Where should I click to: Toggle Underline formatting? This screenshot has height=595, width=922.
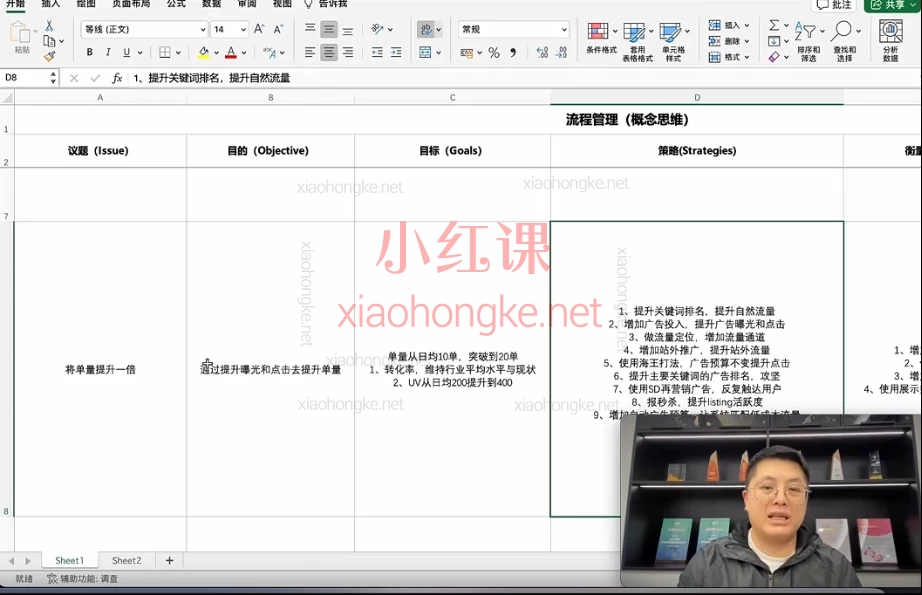[126, 52]
